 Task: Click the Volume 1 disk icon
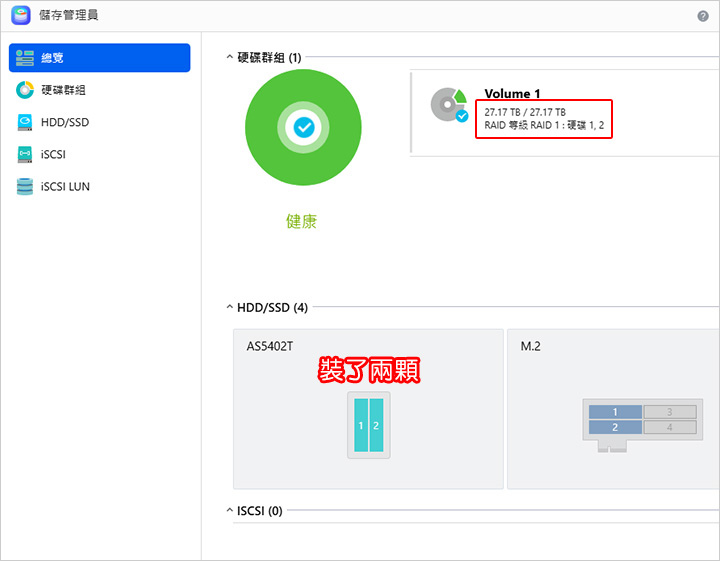point(449,105)
